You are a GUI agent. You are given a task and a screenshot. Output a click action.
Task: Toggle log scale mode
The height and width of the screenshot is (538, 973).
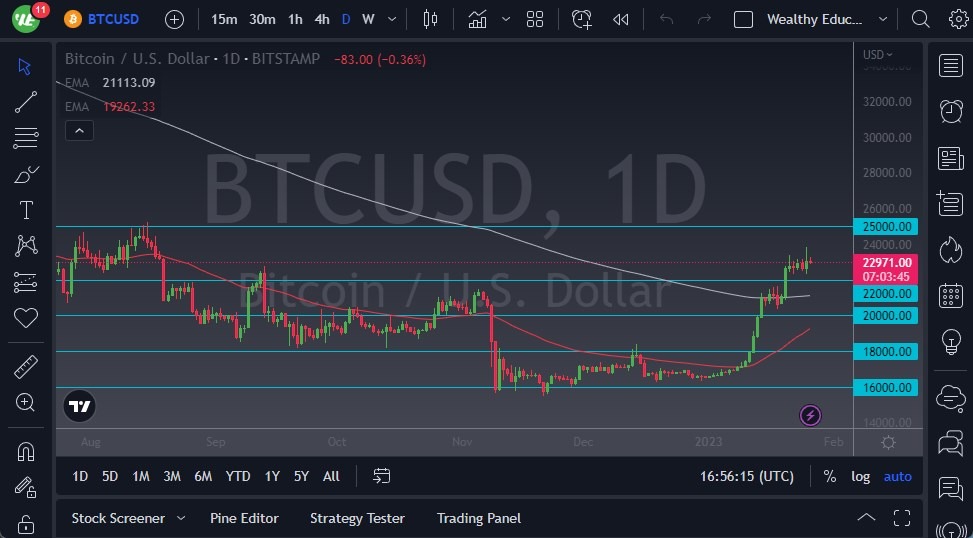(861, 477)
